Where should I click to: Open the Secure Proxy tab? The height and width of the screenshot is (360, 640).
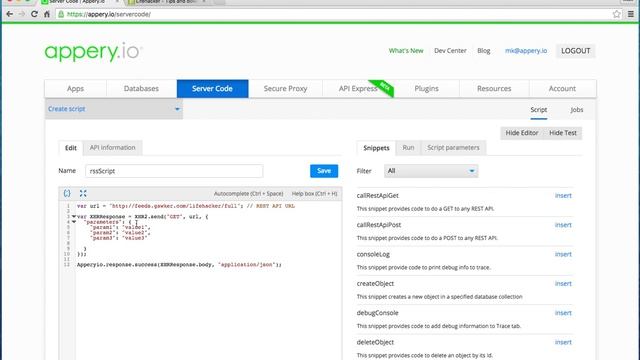pyautogui.click(x=285, y=89)
